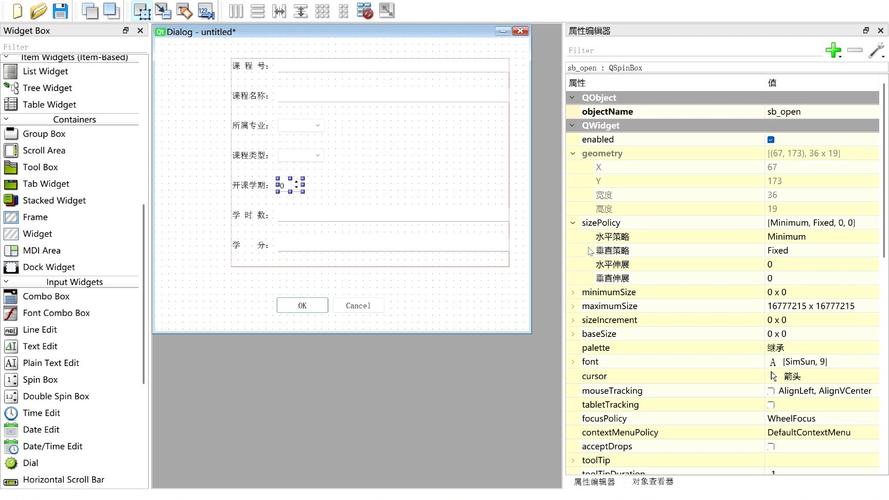This screenshot has height=500, width=889.
Task: Expand the maximumSize property row
Action: (x=573, y=306)
